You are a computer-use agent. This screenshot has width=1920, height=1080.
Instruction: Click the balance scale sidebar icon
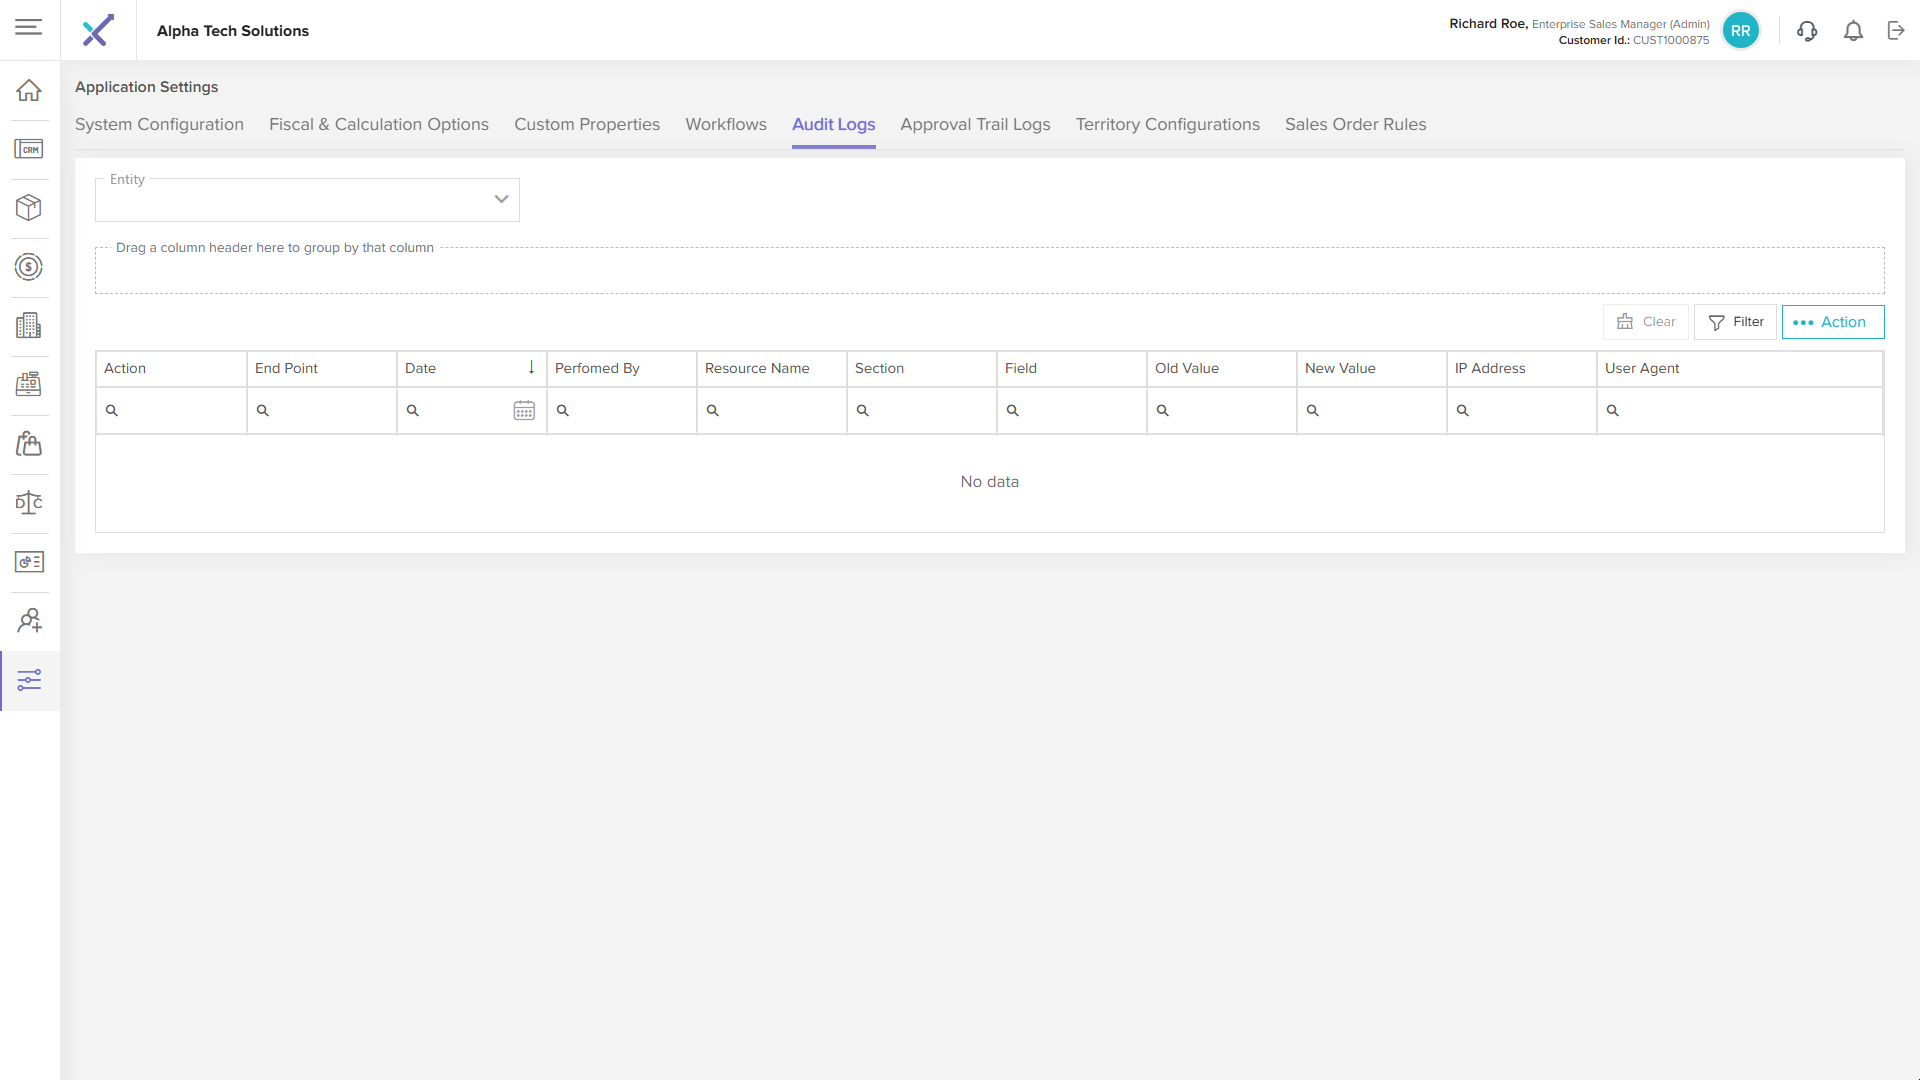(29, 503)
